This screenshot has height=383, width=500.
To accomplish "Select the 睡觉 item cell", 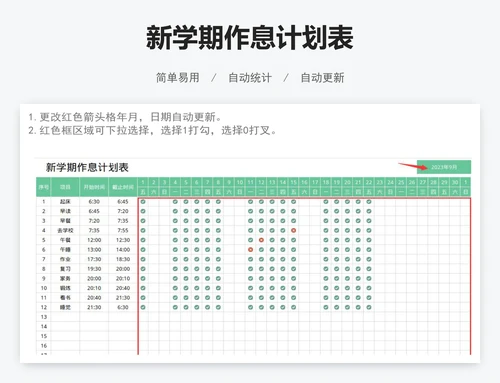I will coord(65,307).
